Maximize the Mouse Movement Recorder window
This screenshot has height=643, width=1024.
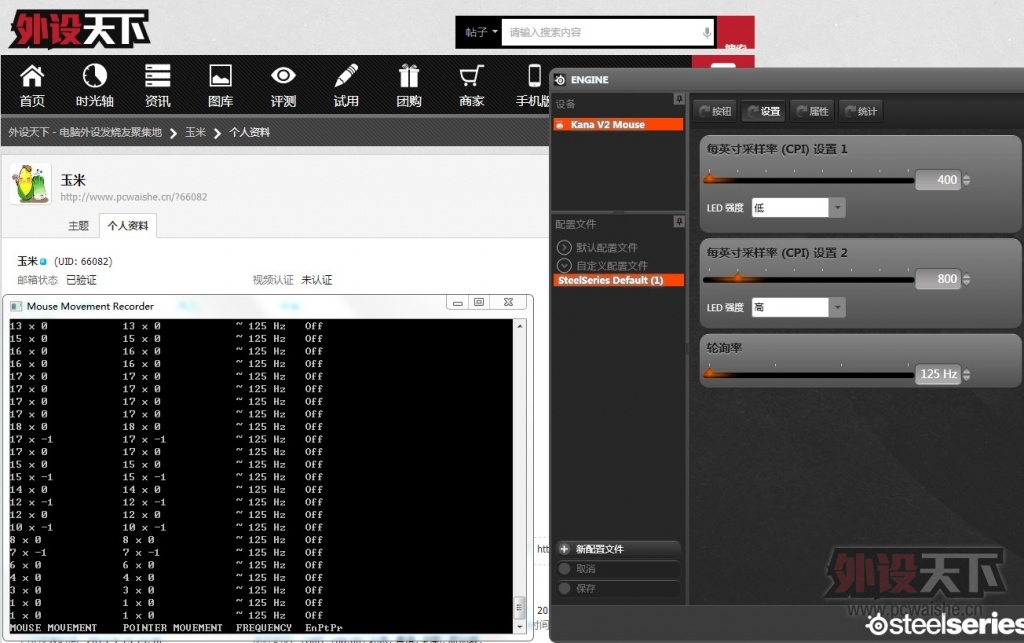click(479, 302)
